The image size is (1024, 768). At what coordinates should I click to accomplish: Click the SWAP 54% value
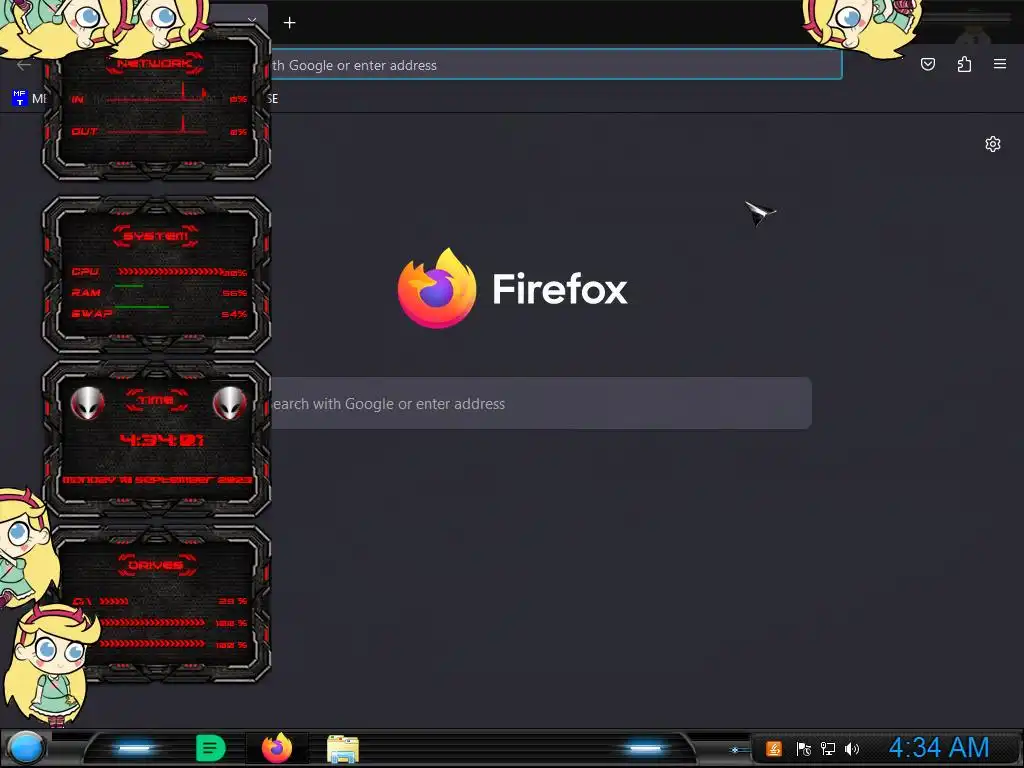(x=234, y=314)
